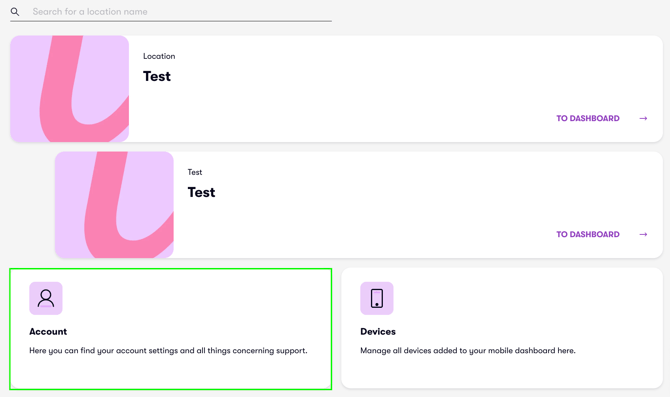Go to dashboard of Location Test
670x397 pixels.
click(588, 118)
